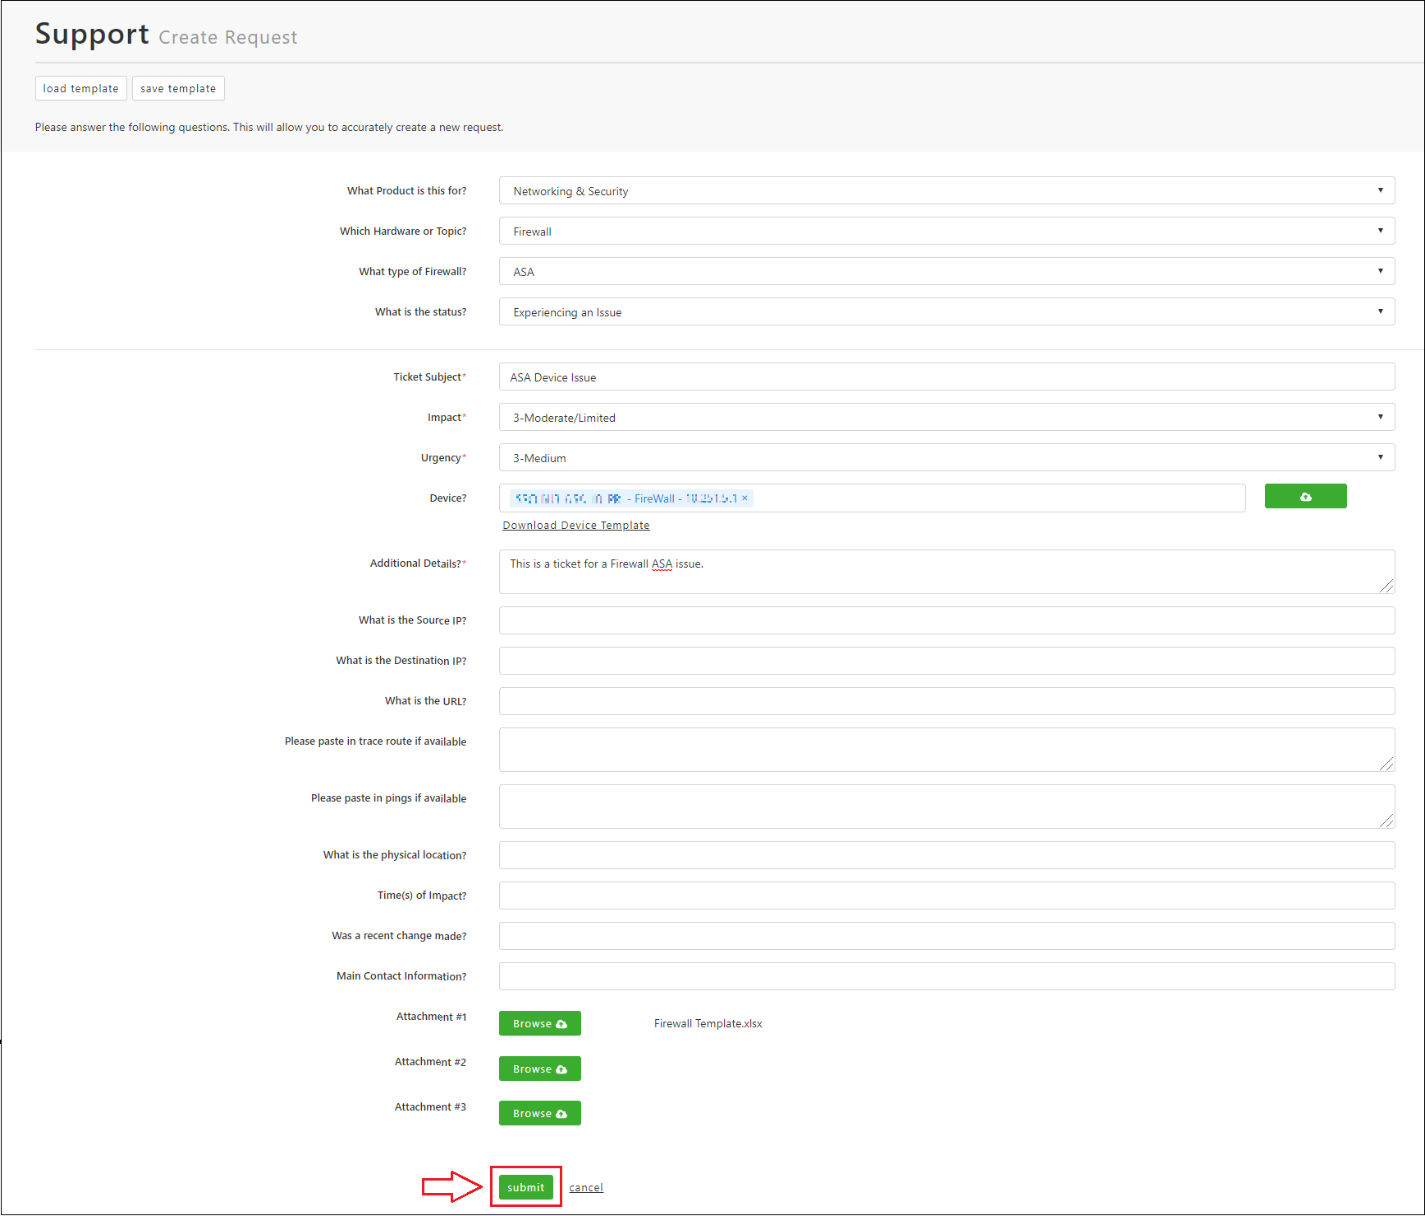Image resolution: width=1425 pixels, height=1216 pixels.
Task: Open the 'What is the status?' dropdown
Action: 947,312
